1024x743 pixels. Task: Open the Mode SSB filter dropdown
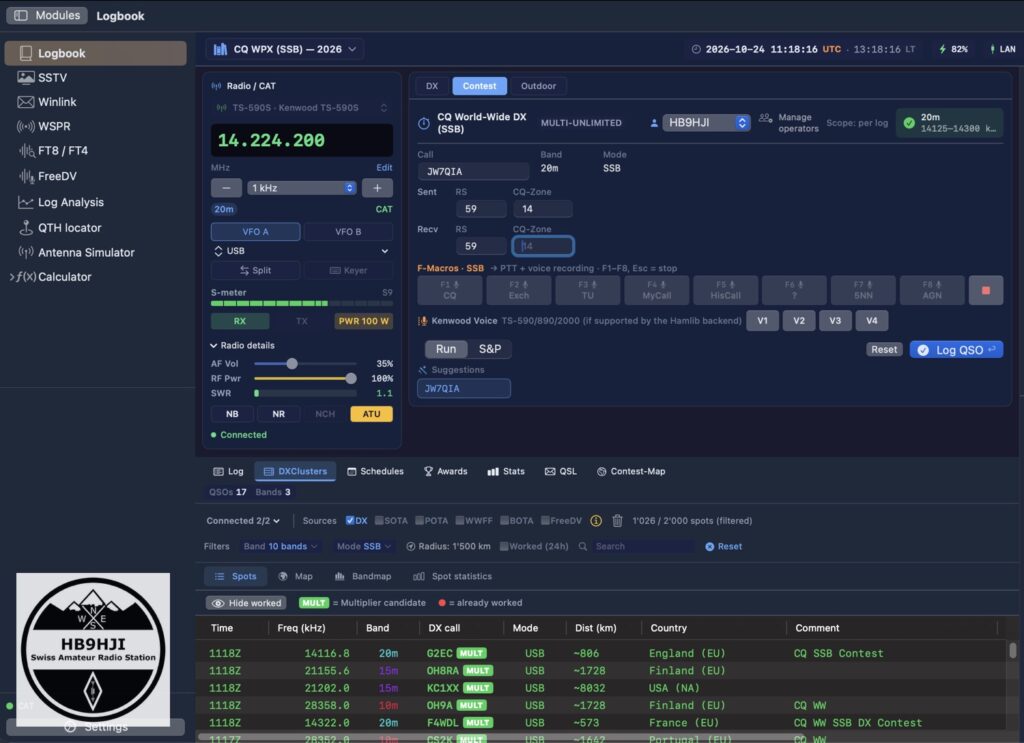pyautogui.click(x=364, y=546)
